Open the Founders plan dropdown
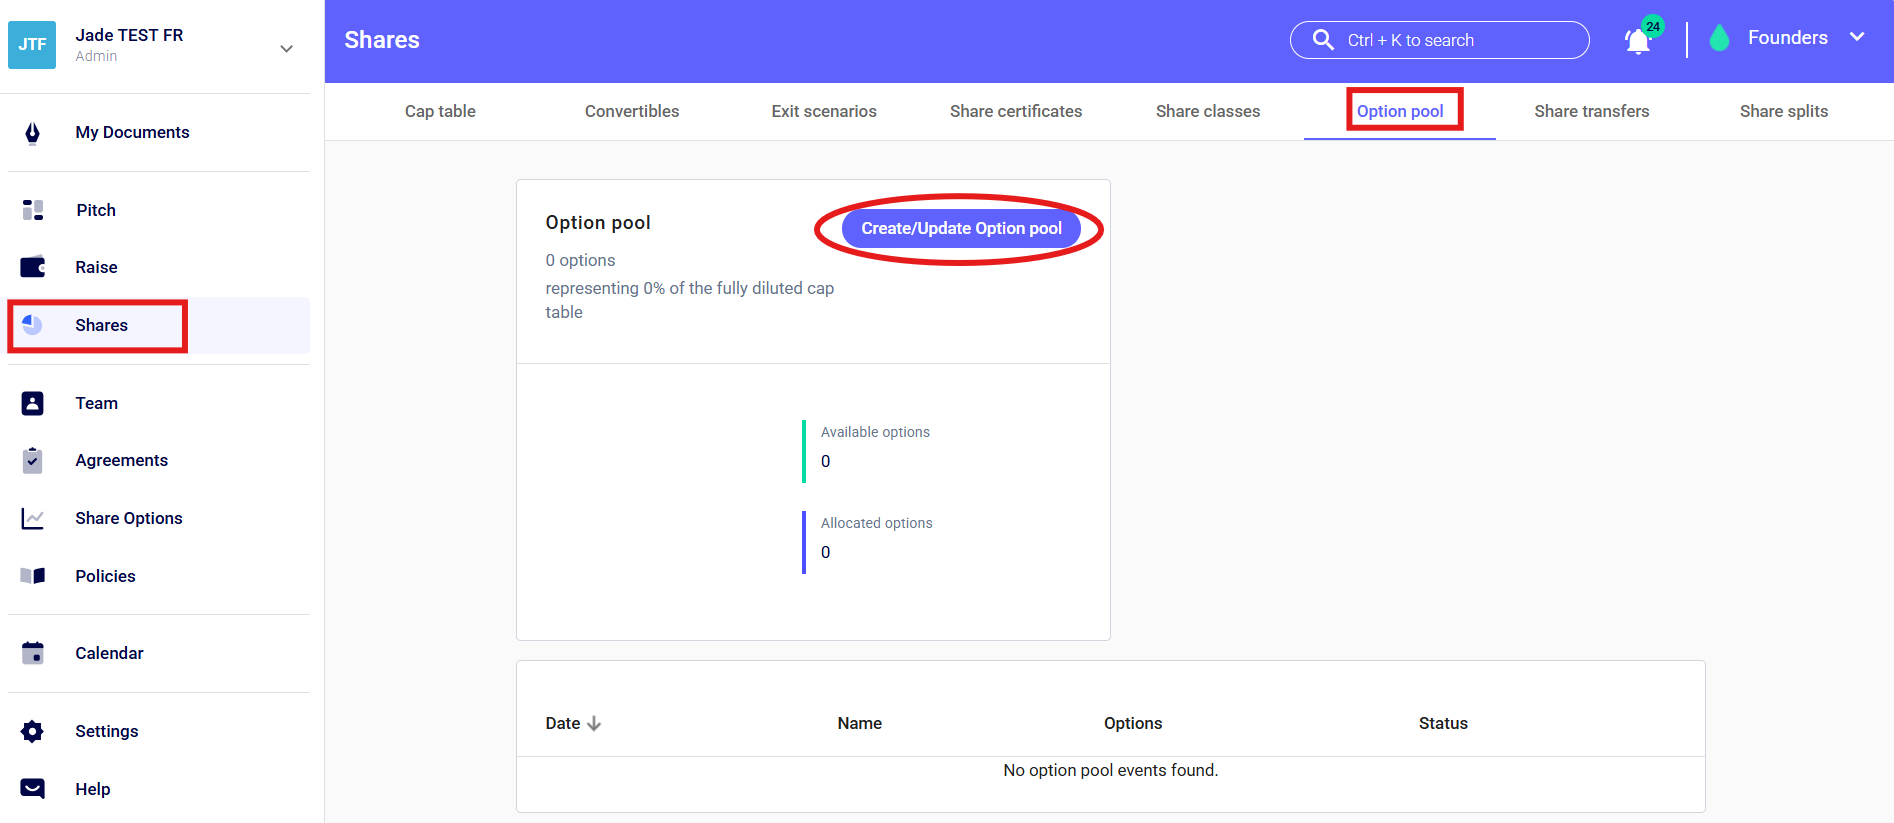This screenshot has width=1894, height=823. coord(1856,38)
